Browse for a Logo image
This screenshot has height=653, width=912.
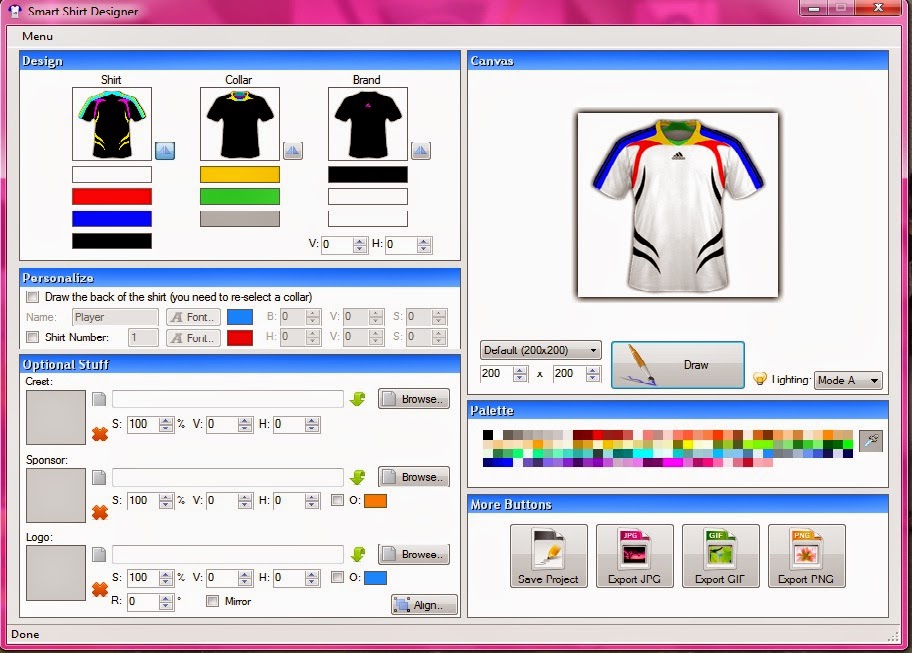[x=414, y=554]
